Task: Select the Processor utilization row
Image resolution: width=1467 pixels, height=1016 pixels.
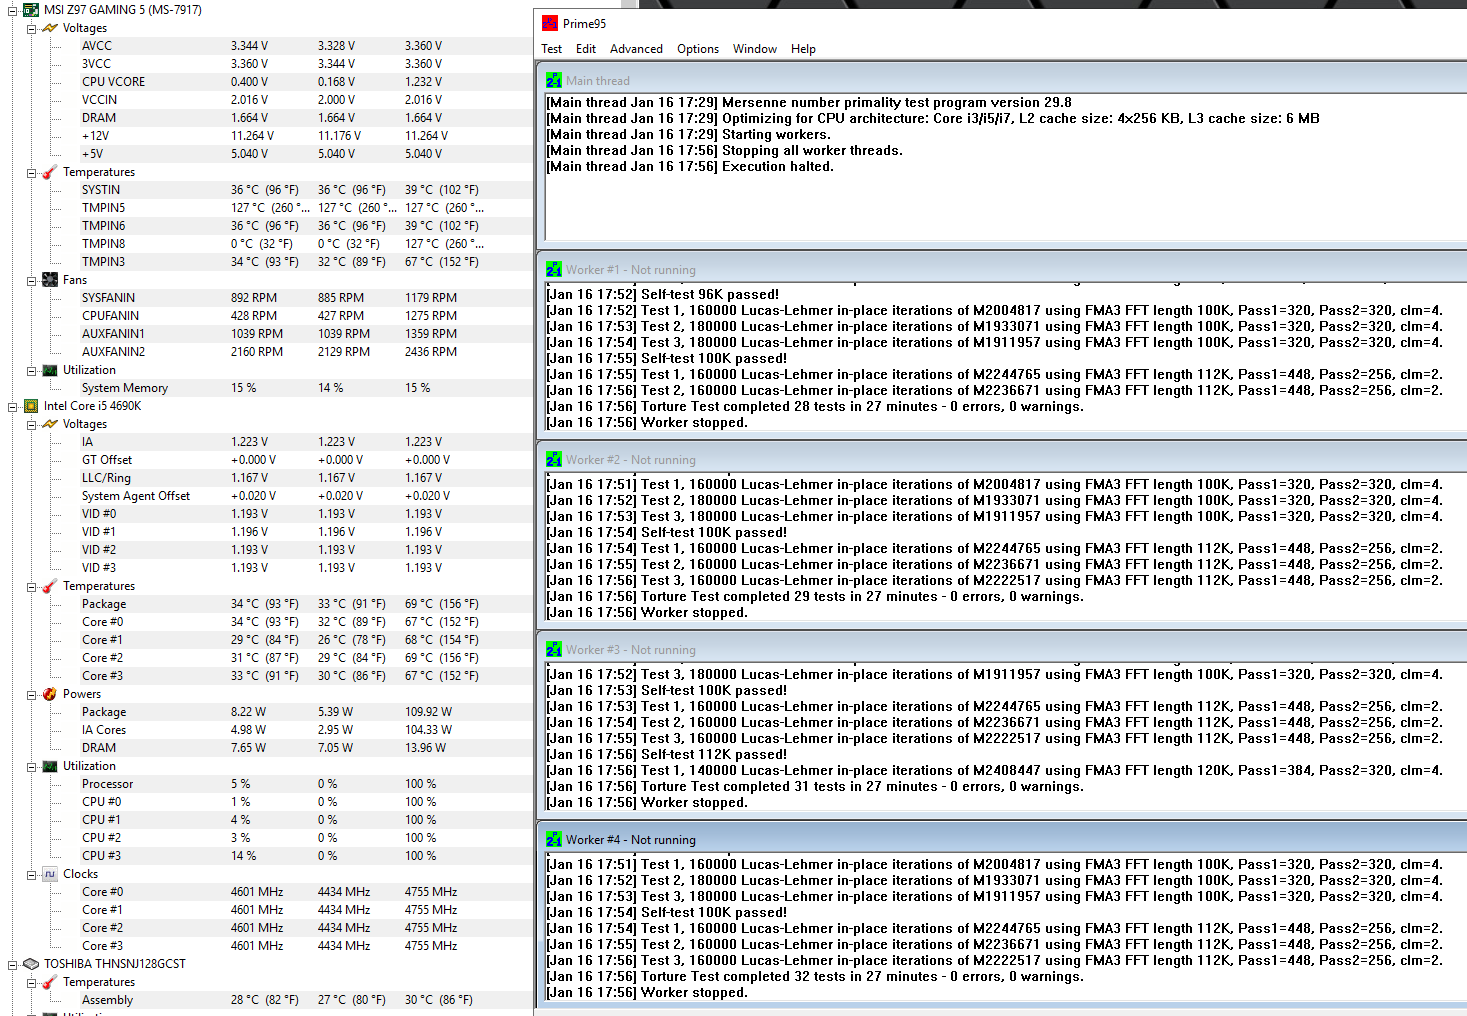Action: [x=304, y=784]
